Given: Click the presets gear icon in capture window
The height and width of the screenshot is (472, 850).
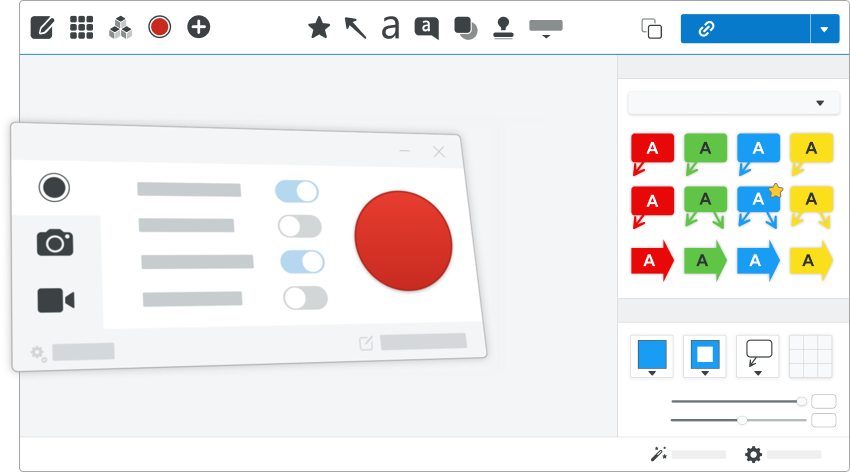Looking at the screenshot, I should coord(38,354).
